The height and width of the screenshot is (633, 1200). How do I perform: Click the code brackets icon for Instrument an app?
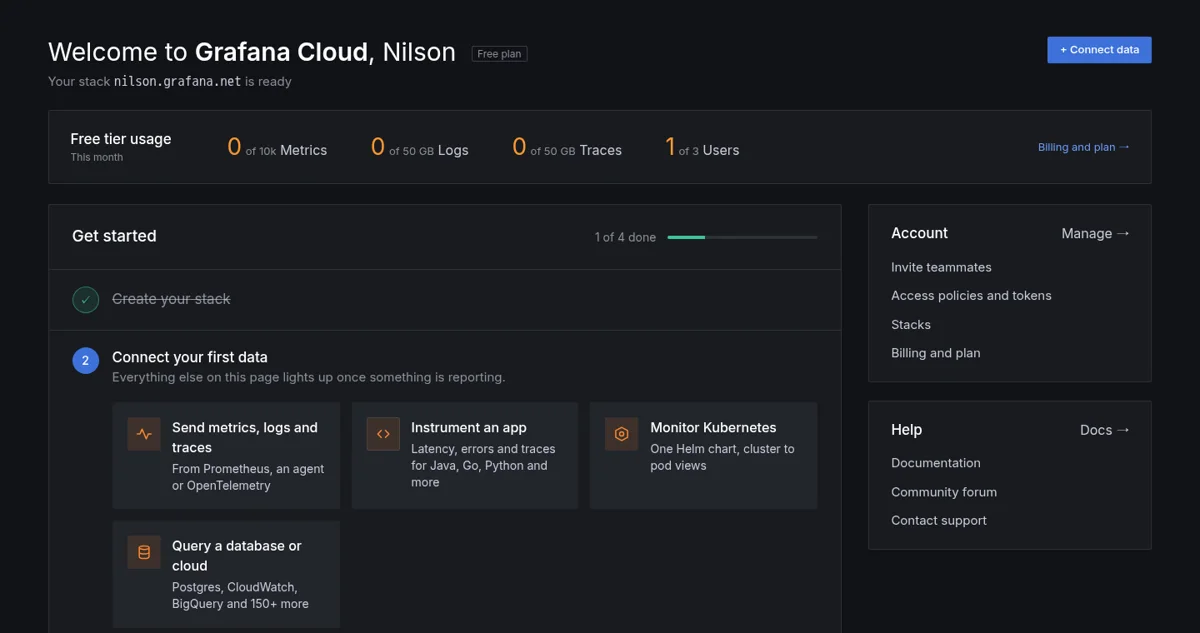pos(383,434)
